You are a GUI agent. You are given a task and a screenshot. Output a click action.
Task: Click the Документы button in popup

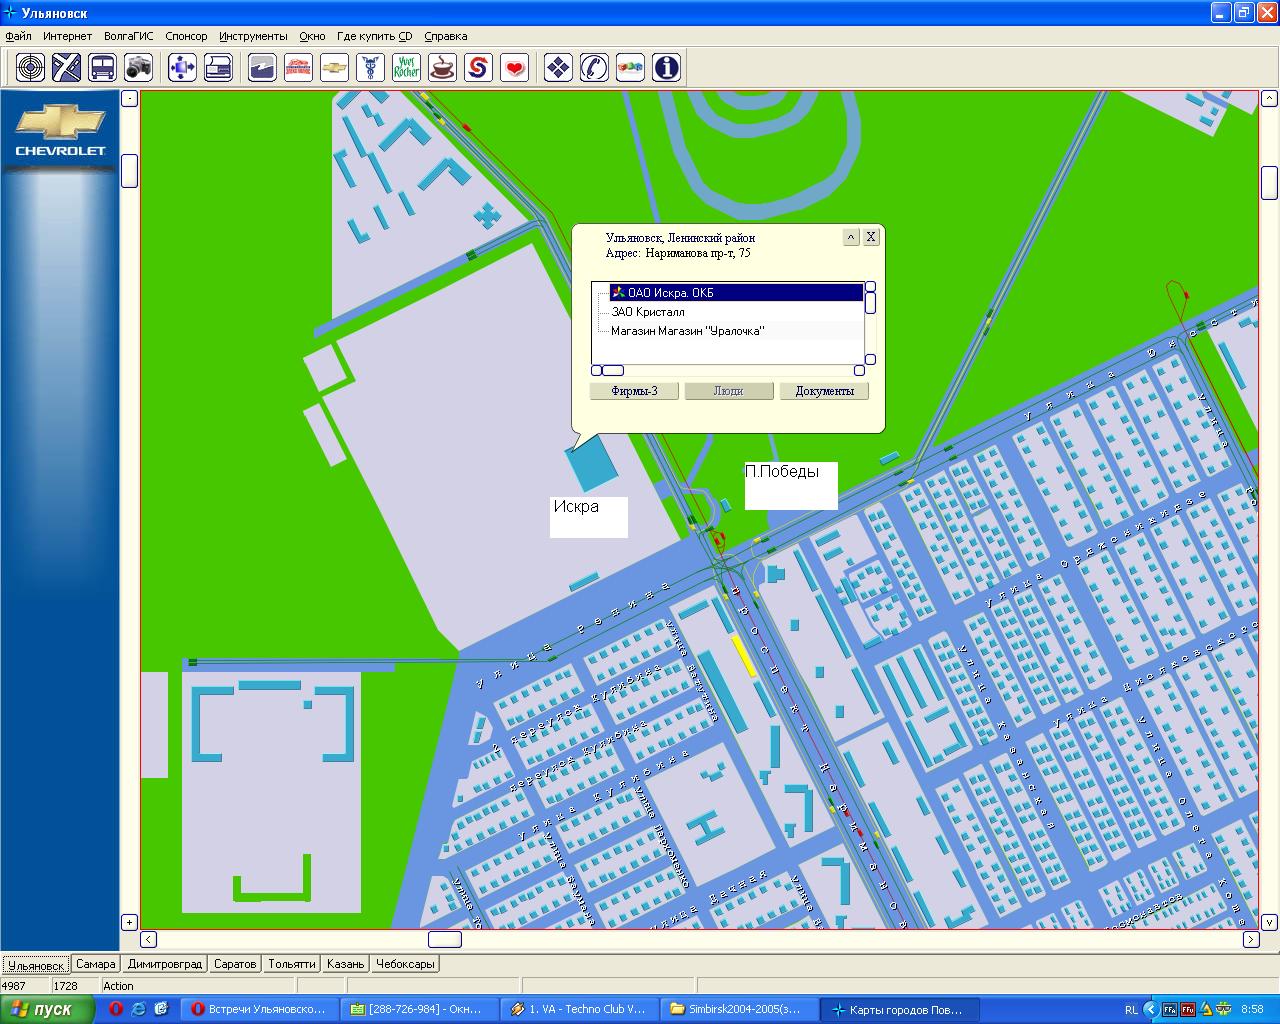824,391
